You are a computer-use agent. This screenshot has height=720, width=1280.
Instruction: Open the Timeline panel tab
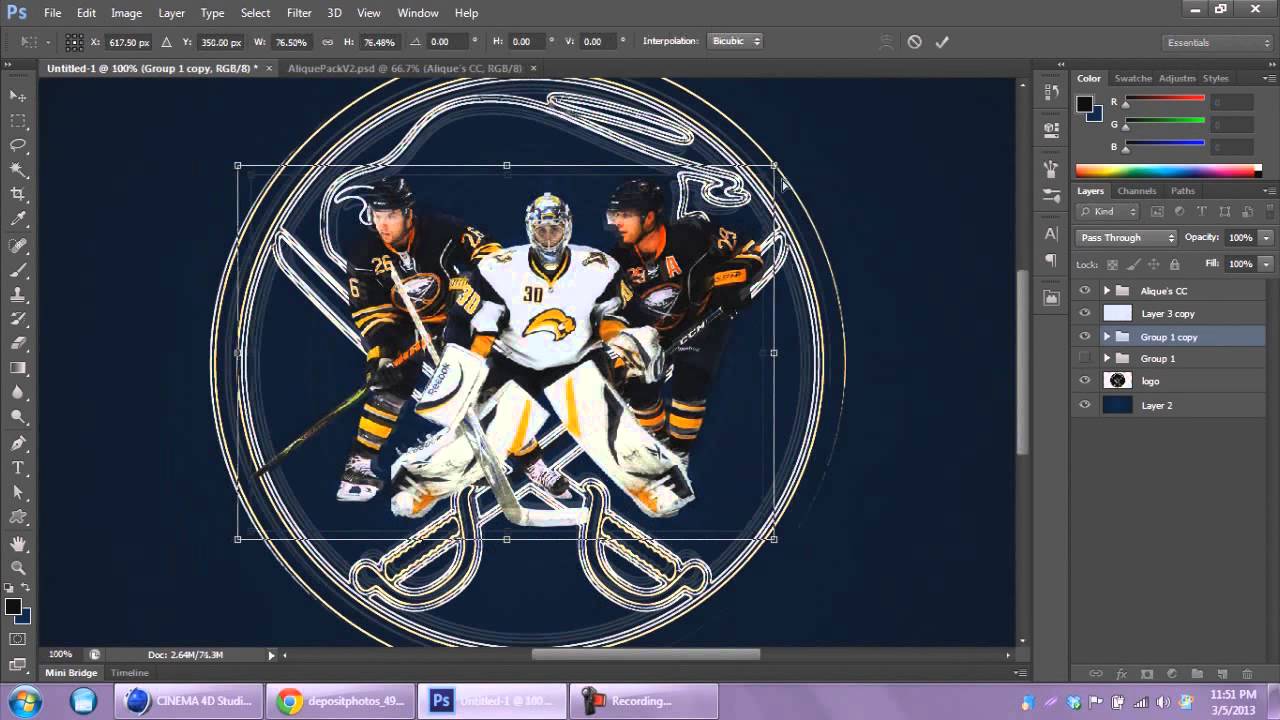tap(130, 673)
